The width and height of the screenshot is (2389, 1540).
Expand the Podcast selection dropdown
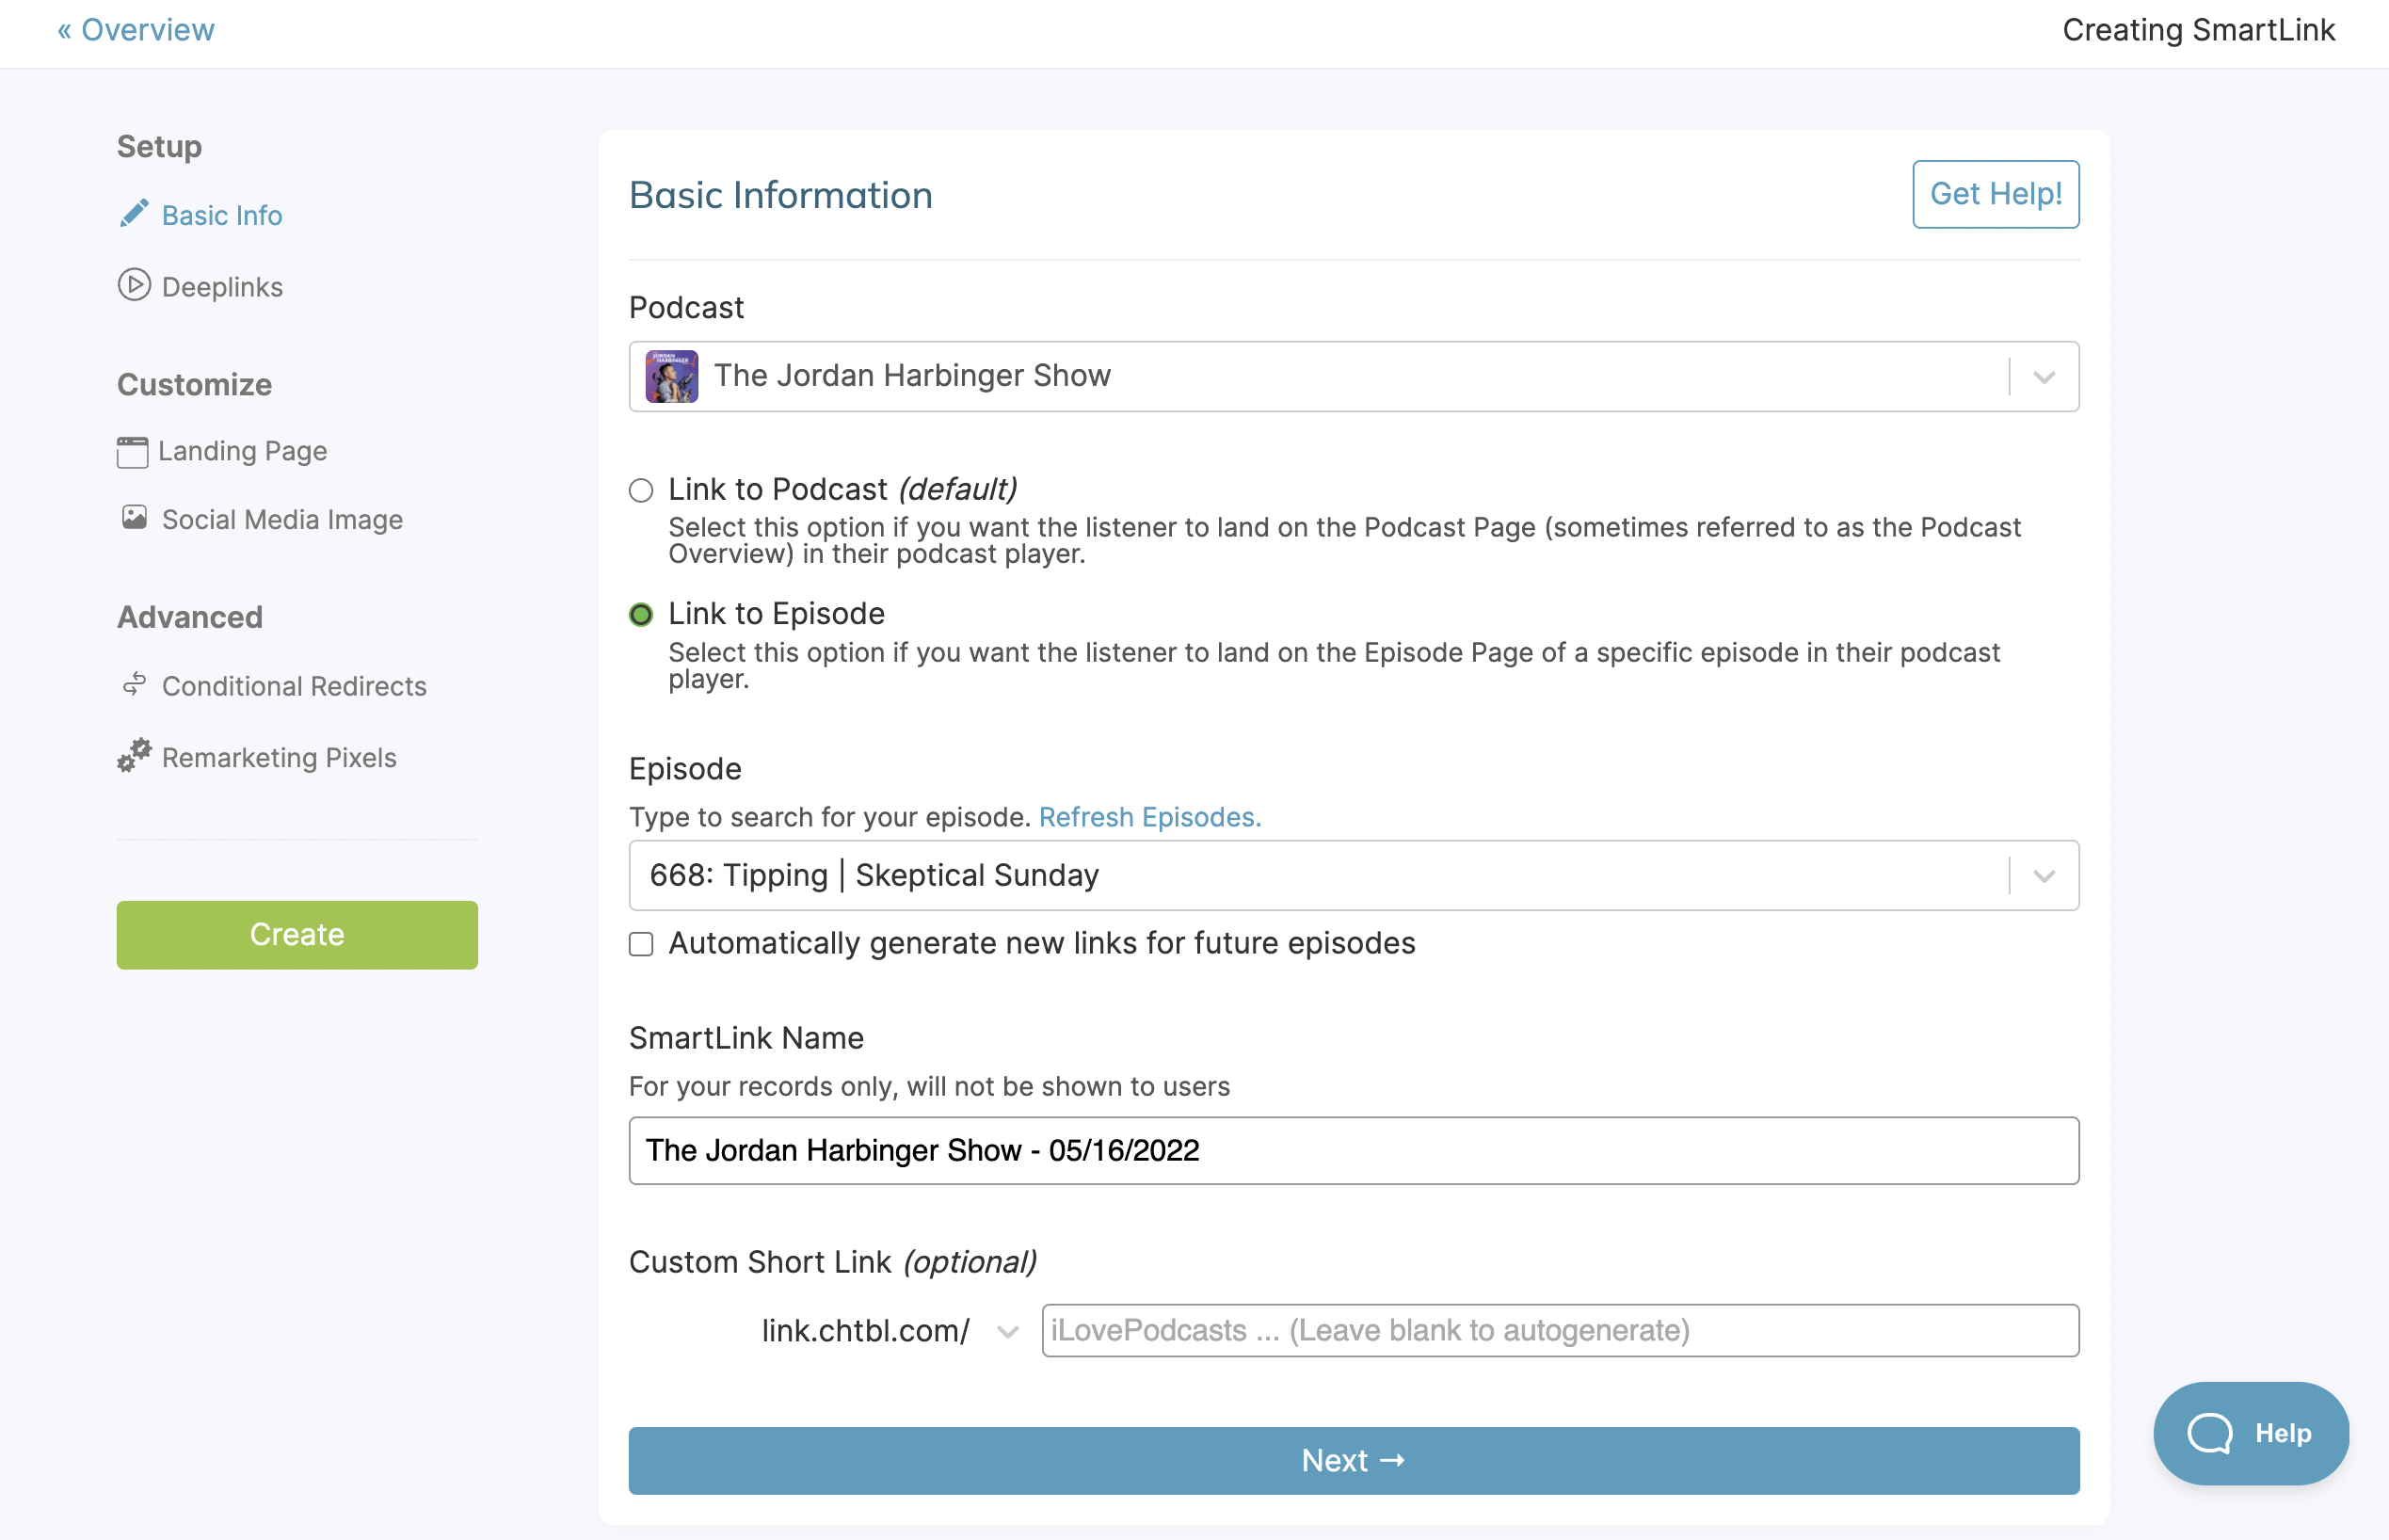2043,376
